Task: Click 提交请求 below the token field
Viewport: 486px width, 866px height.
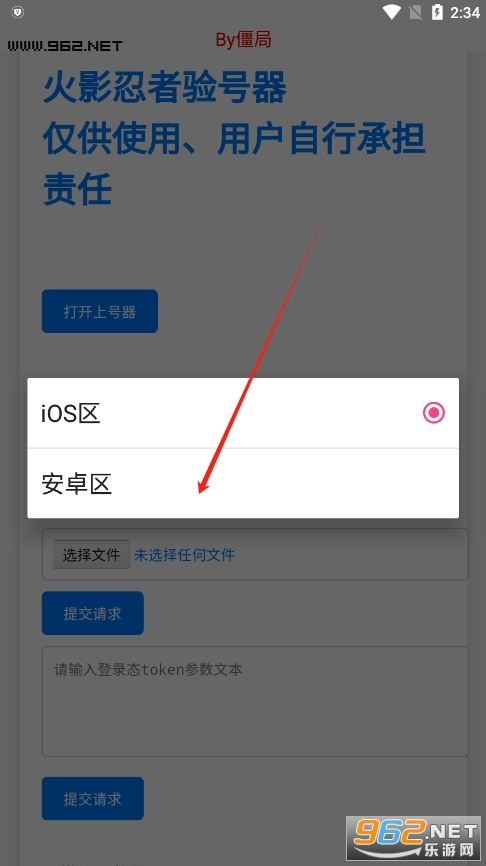Action: tap(93, 799)
